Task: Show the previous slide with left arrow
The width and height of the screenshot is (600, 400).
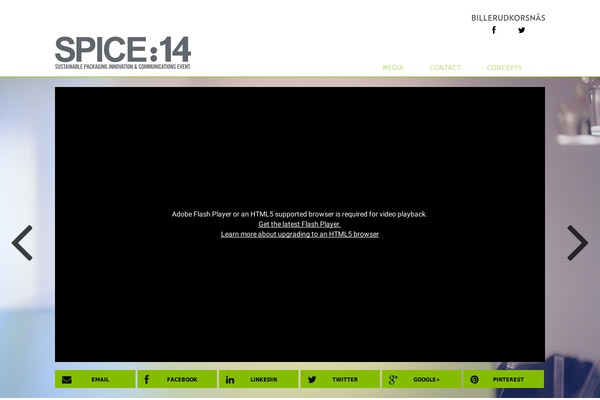Action: (x=22, y=243)
